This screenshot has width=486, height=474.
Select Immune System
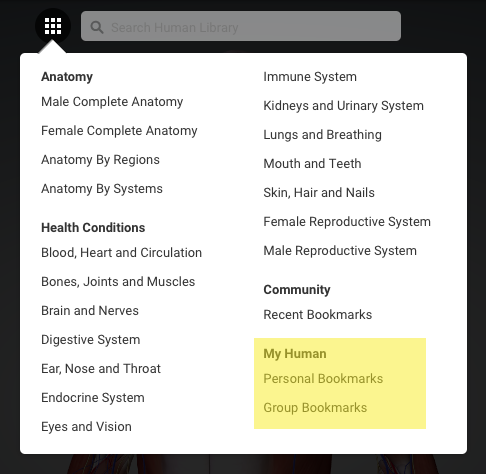pos(310,77)
